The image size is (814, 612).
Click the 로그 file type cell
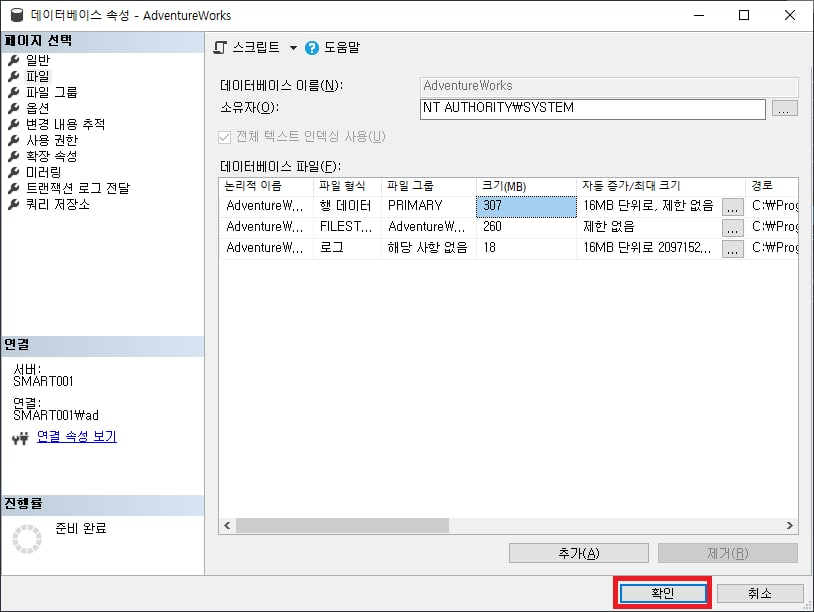(x=347, y=248)
